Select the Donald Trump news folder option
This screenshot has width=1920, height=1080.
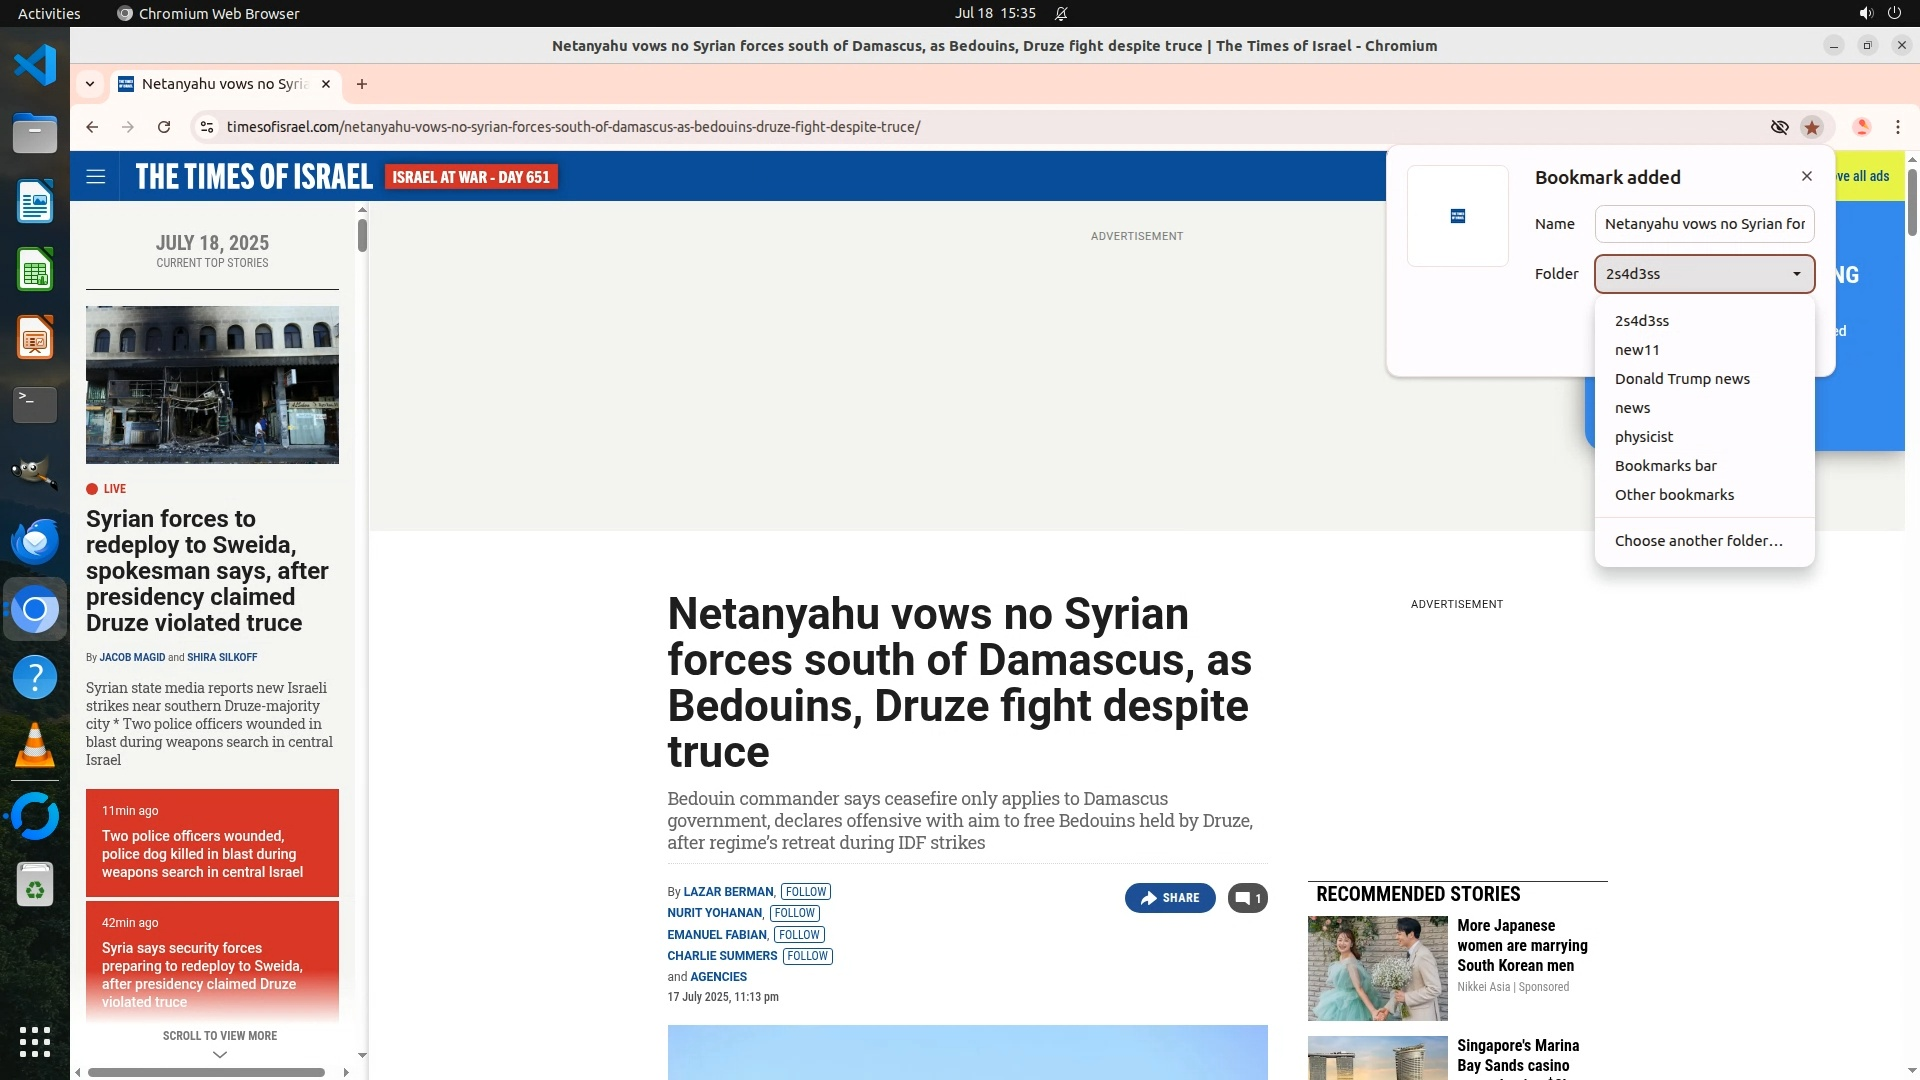tap(1682, 379)
